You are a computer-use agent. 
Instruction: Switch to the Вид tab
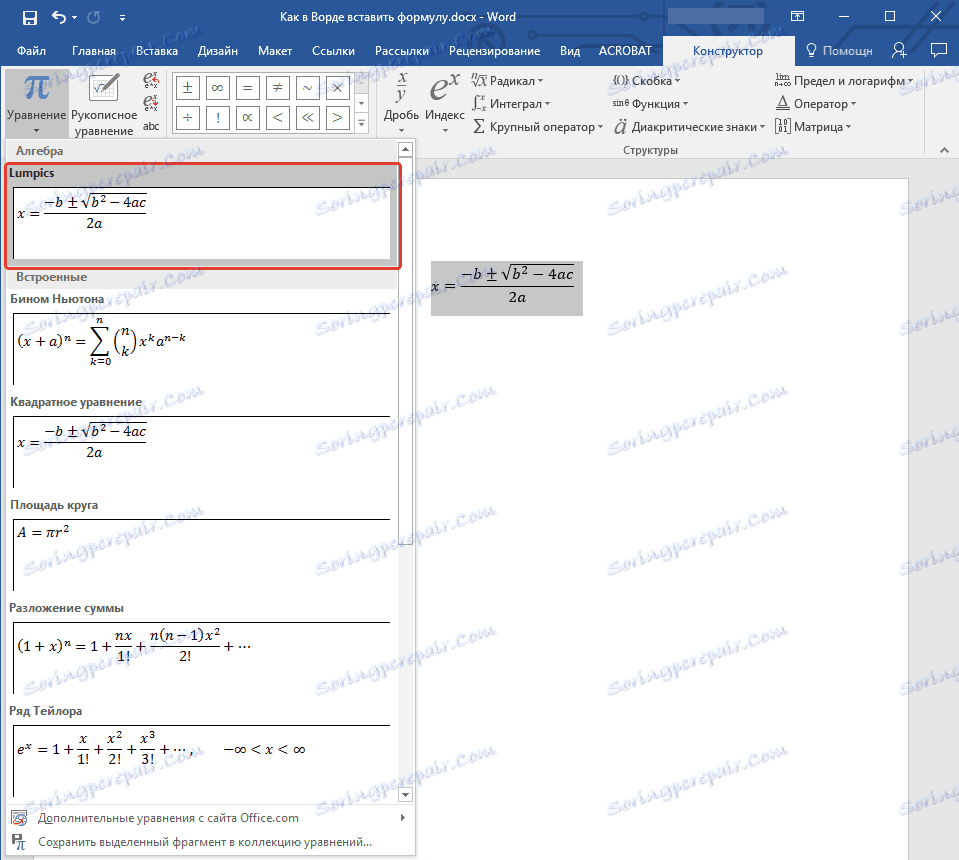(x=569, y=51)
